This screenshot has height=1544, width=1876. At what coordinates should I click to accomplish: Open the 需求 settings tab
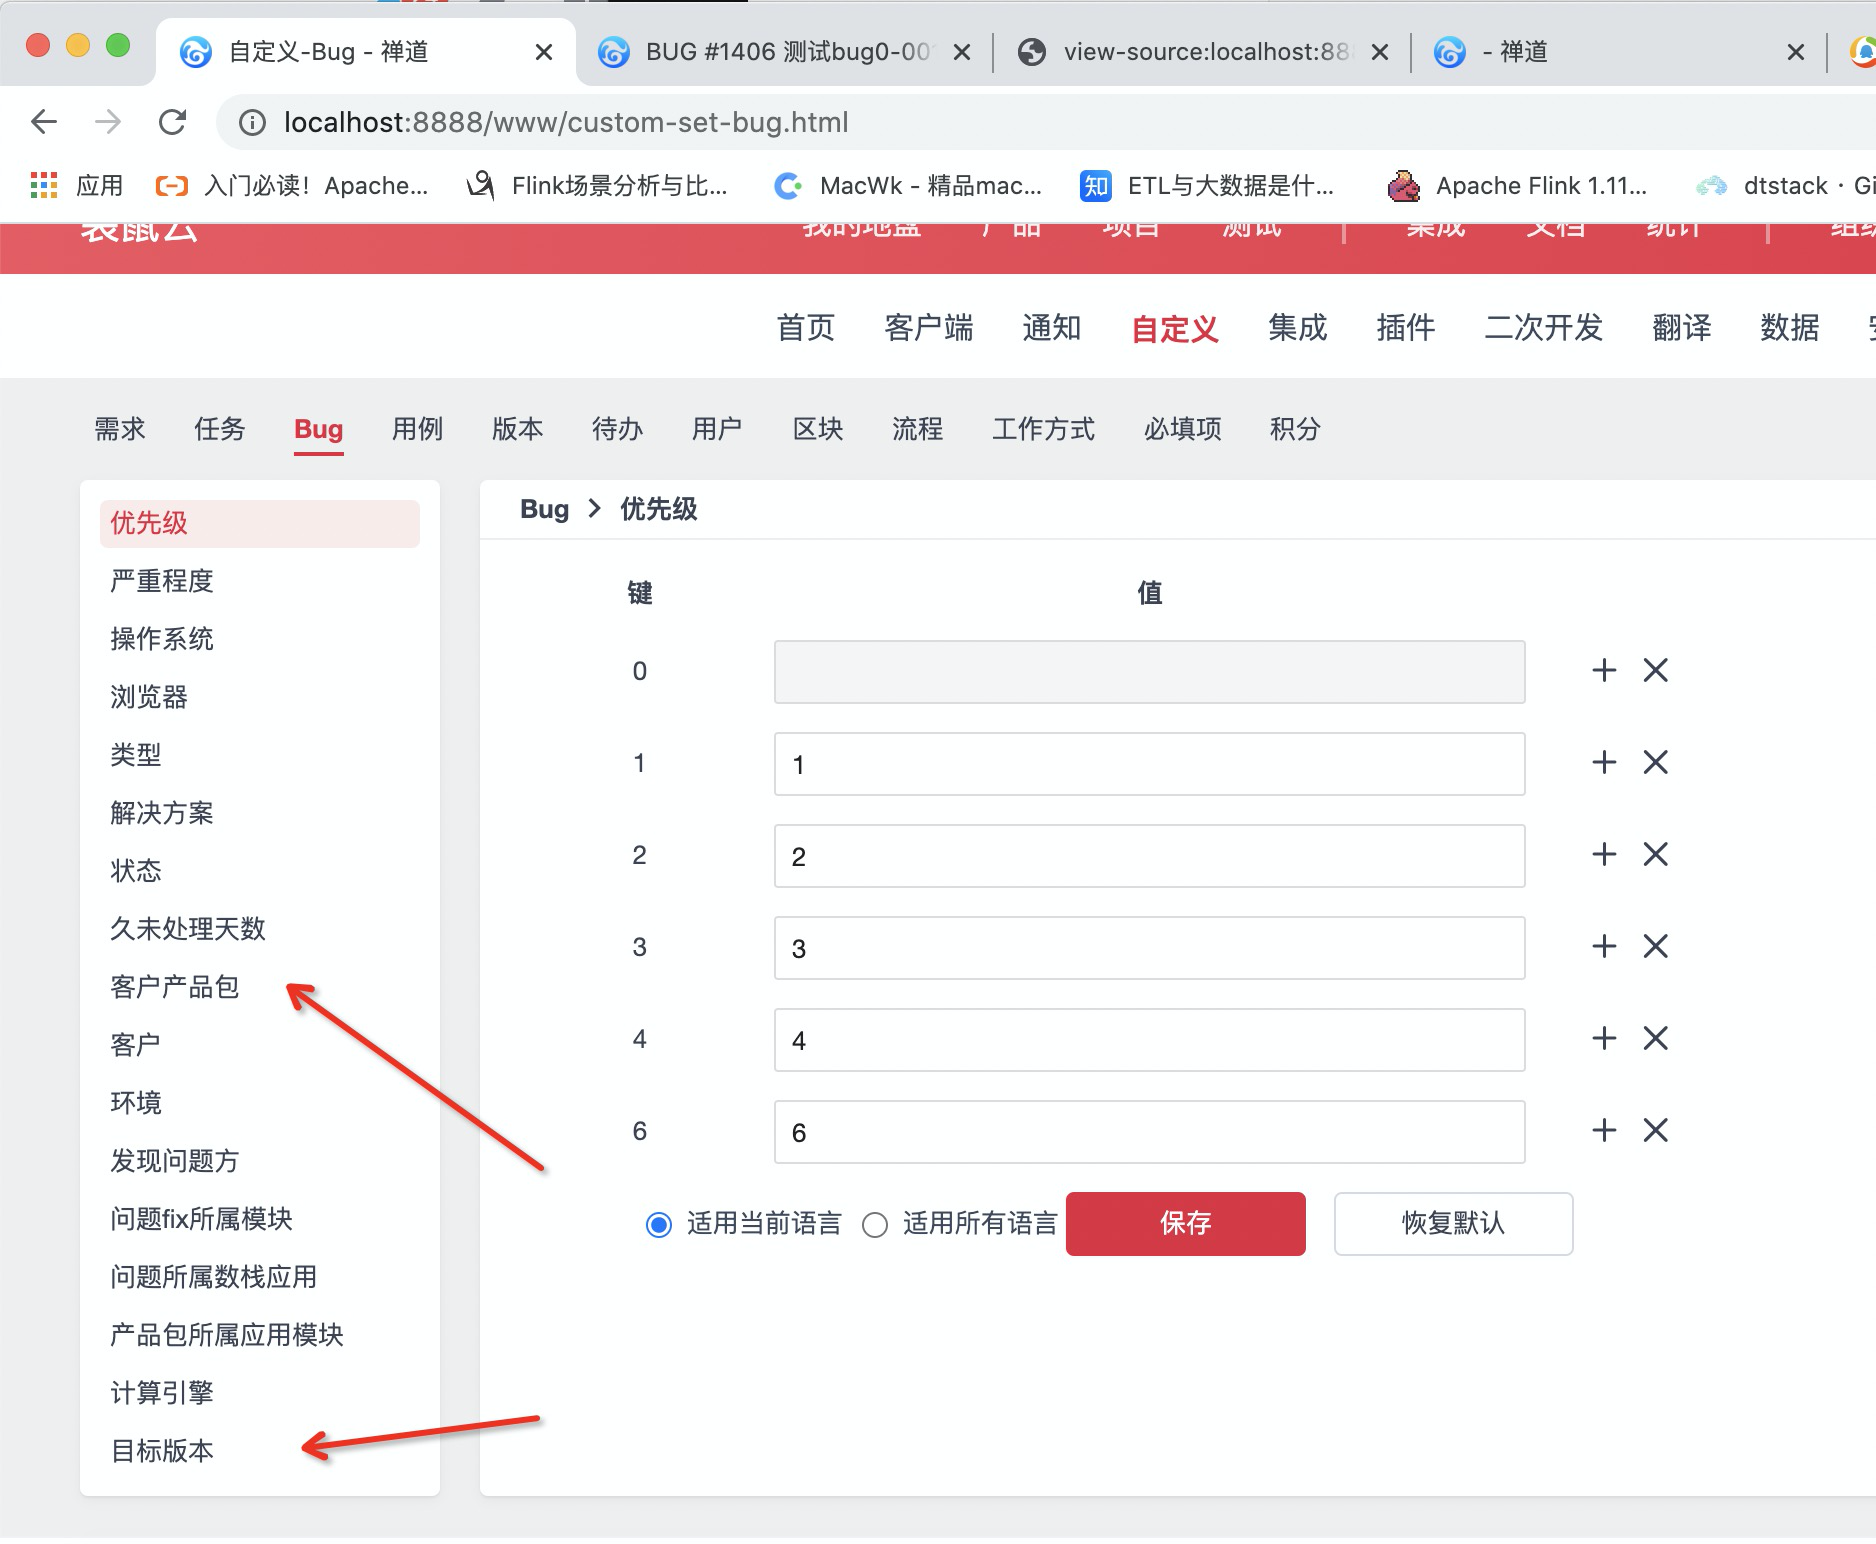pos(120,429)
